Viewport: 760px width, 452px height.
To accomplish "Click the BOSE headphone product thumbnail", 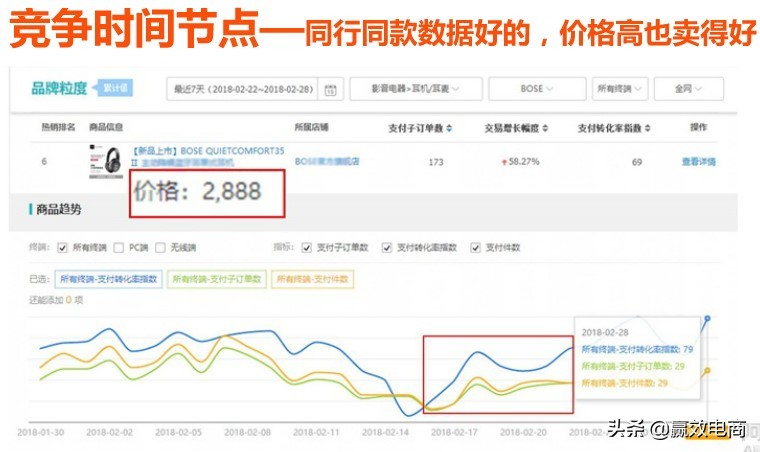I will (x=106, y=161).
